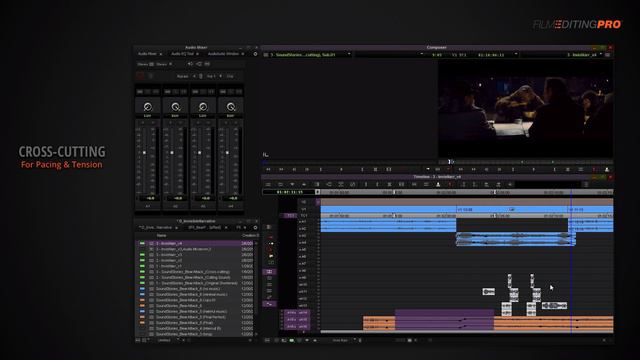Viewport: 640px width, 360px height.
Task: Open the Stereo mix mode dropdown
Action: point(164,64)
